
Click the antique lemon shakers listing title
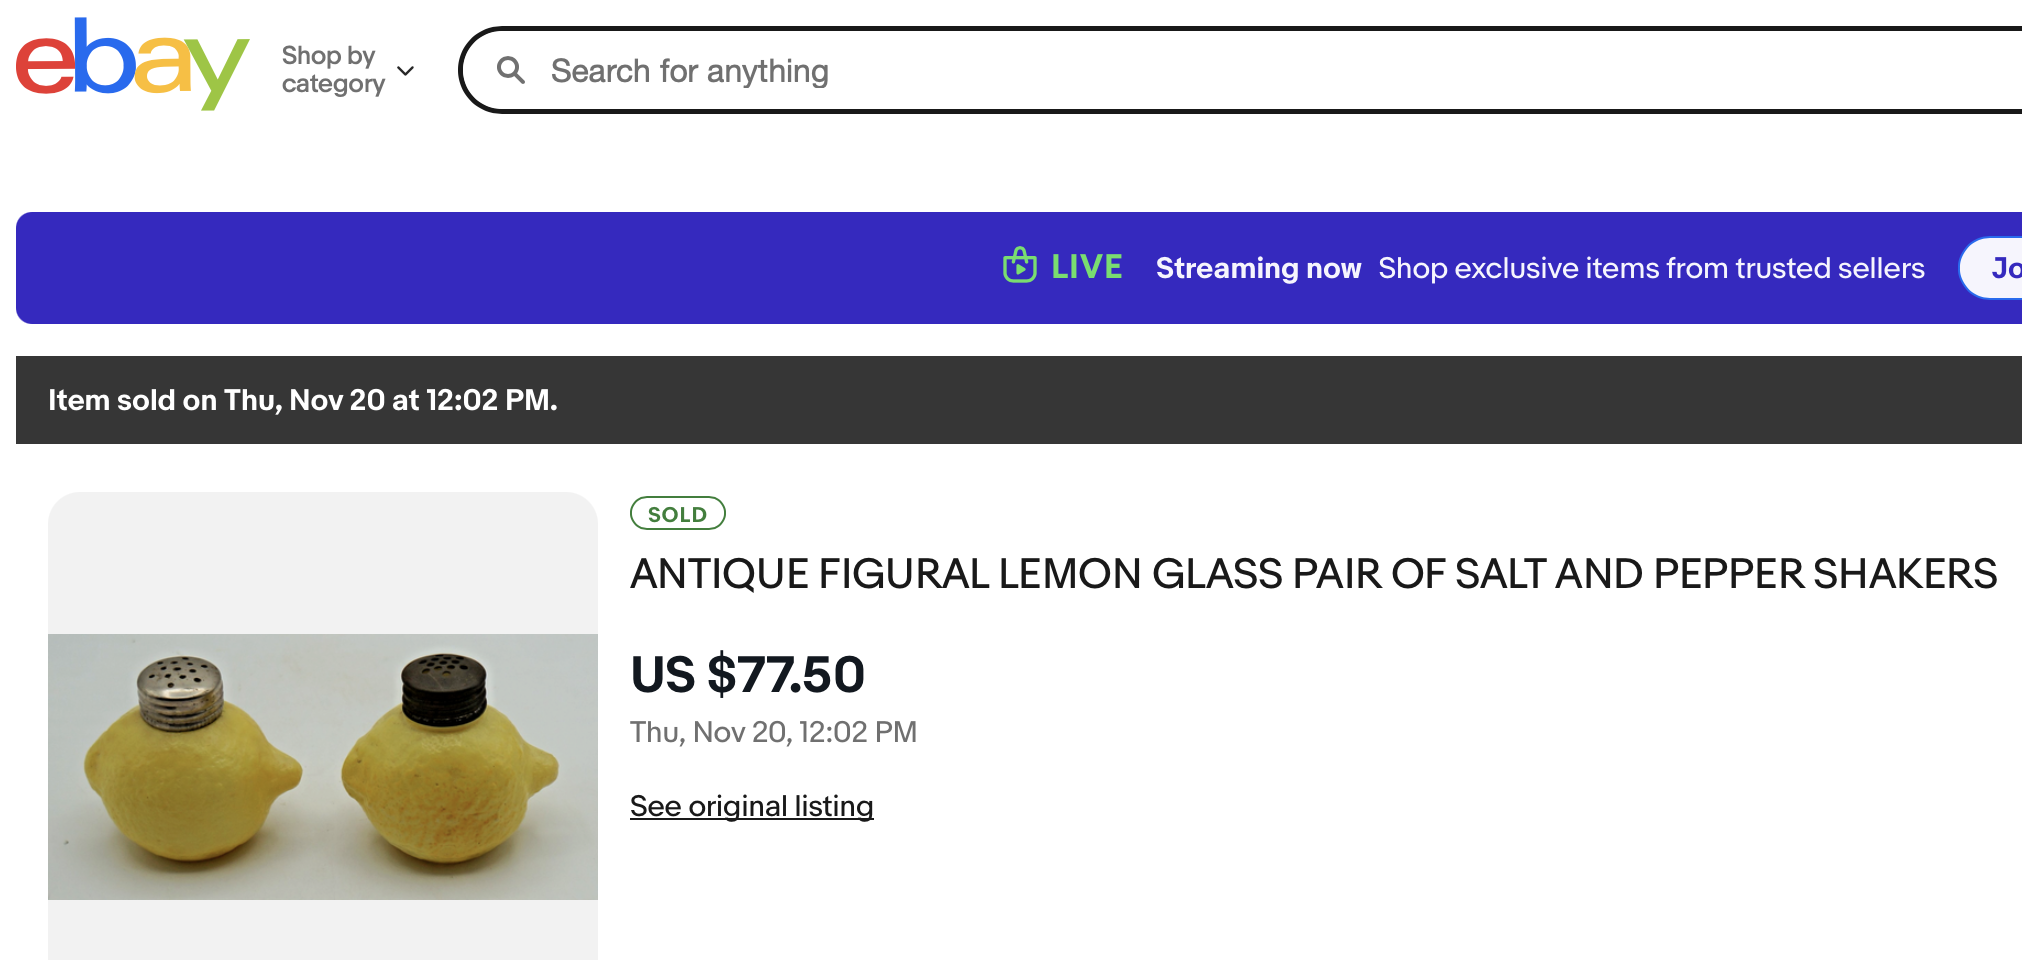tap(1313, 574)
